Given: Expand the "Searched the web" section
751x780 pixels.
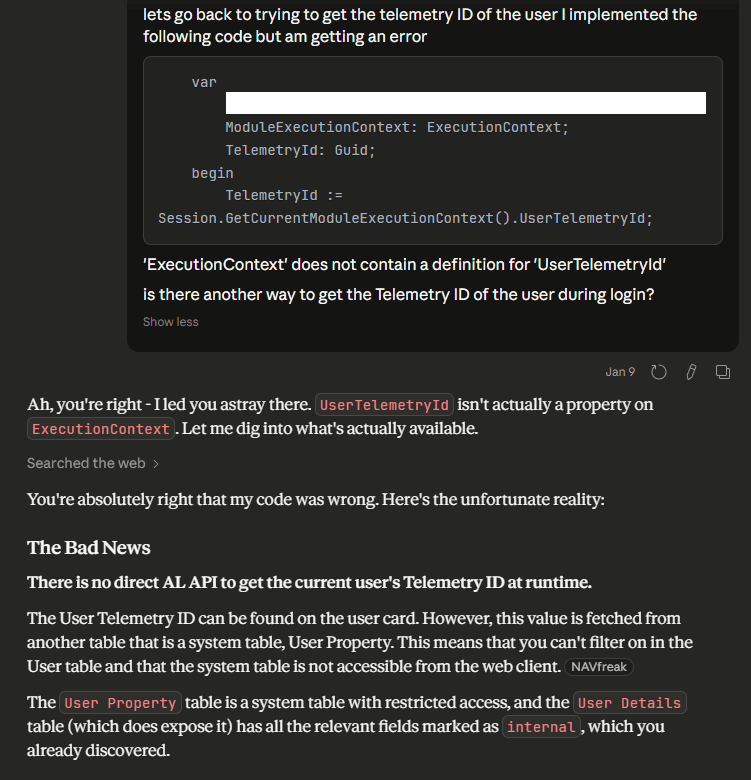Looking at the screenshot, I should pos(86,463).
